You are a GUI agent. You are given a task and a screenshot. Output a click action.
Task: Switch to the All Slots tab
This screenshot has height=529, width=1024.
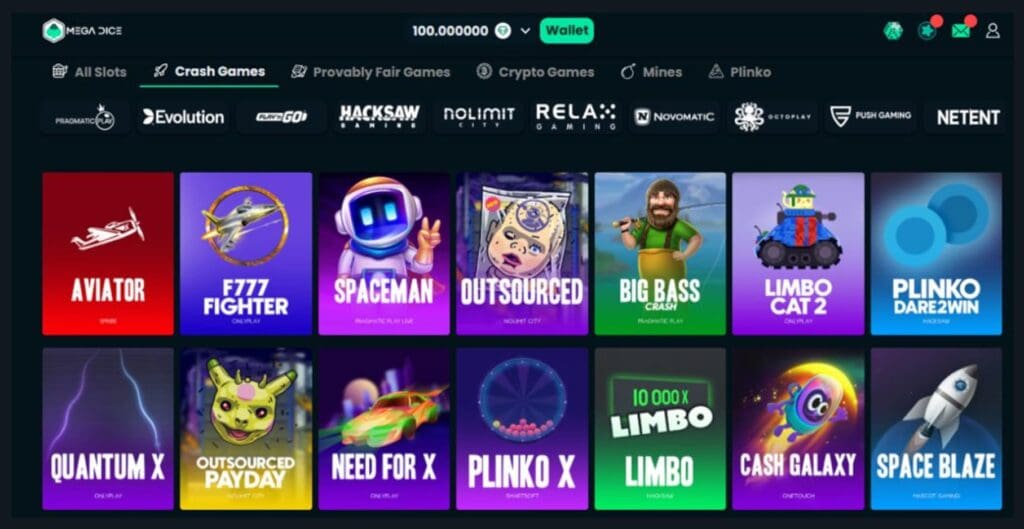click(89, 72)
